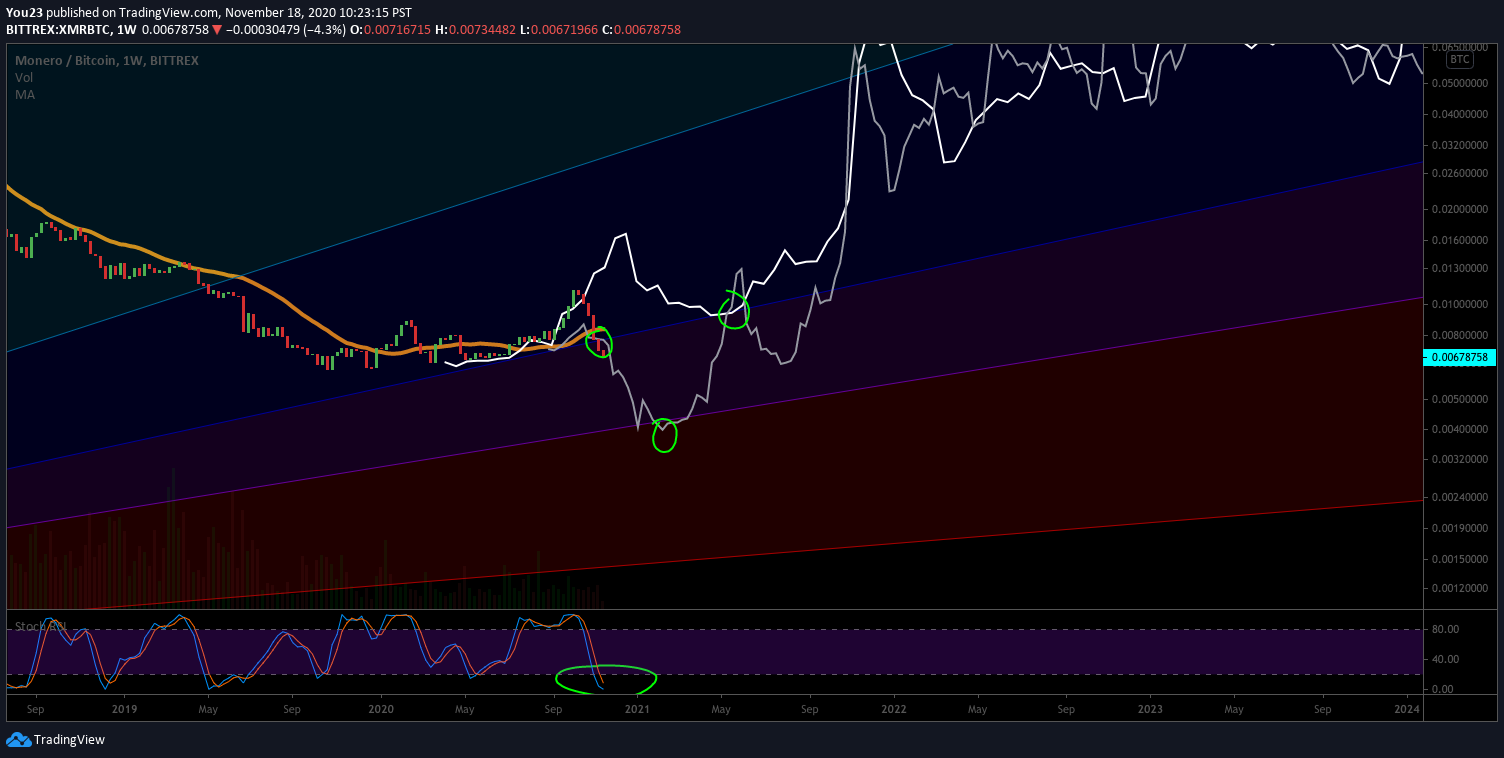Viewport: 1504px width, 758px height.
Task: Click the C:0.00678758 close value in header
Action: [x=641, y=30]
